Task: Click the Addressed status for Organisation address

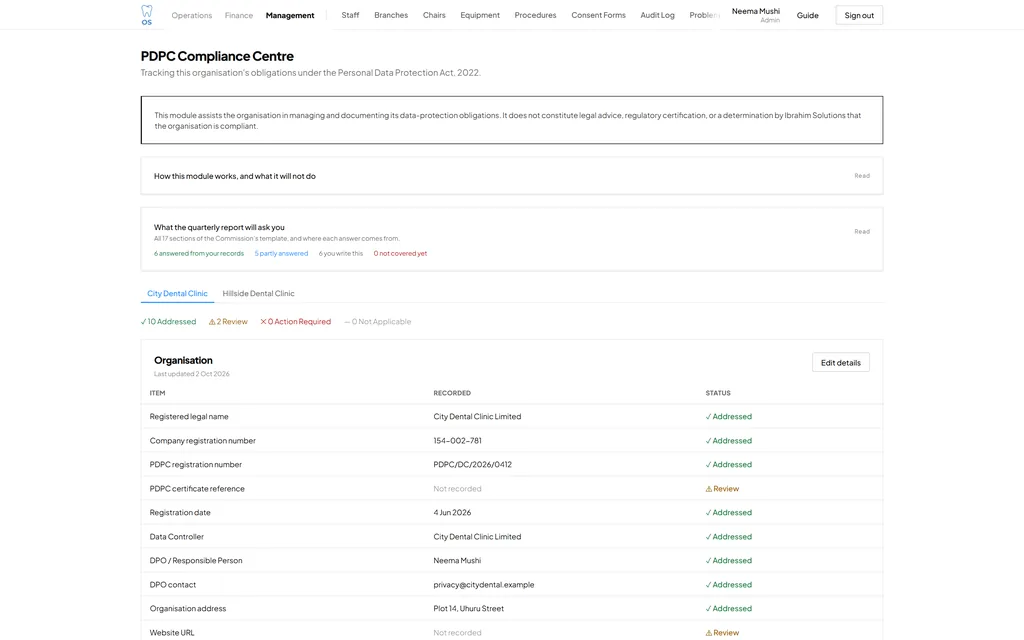Action: tap(728, 609)
